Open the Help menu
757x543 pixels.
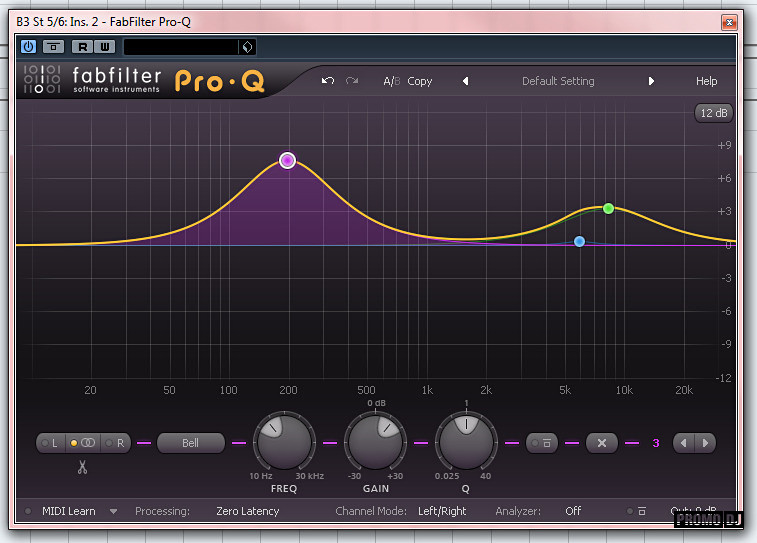706,81
